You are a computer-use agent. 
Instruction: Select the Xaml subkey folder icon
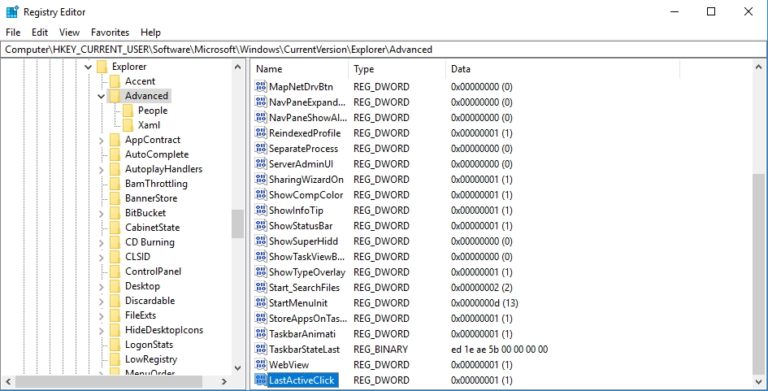[128, 125]
